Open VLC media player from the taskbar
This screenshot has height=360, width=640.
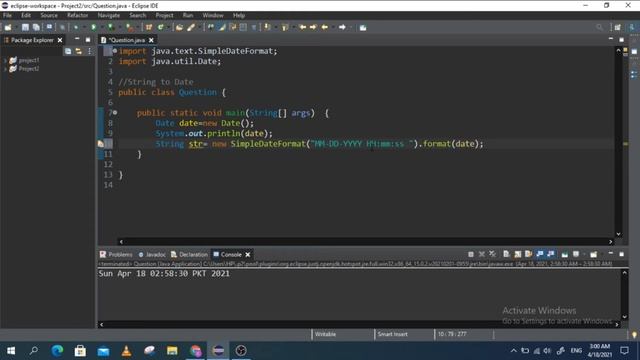tap(127, 351)
